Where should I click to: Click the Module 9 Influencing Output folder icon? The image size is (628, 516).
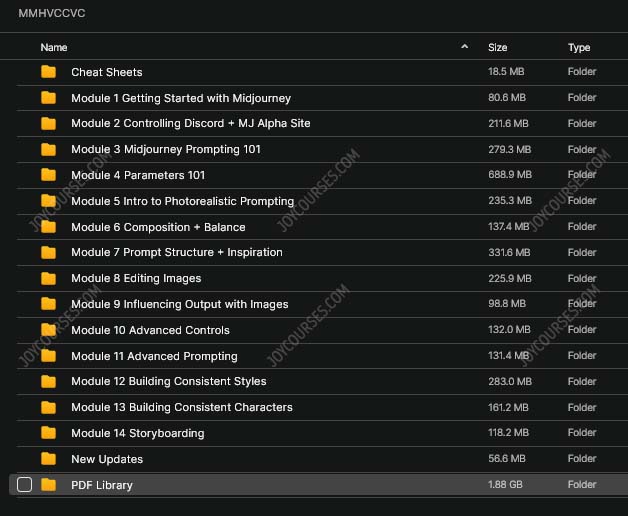click(x=48, y=304)
